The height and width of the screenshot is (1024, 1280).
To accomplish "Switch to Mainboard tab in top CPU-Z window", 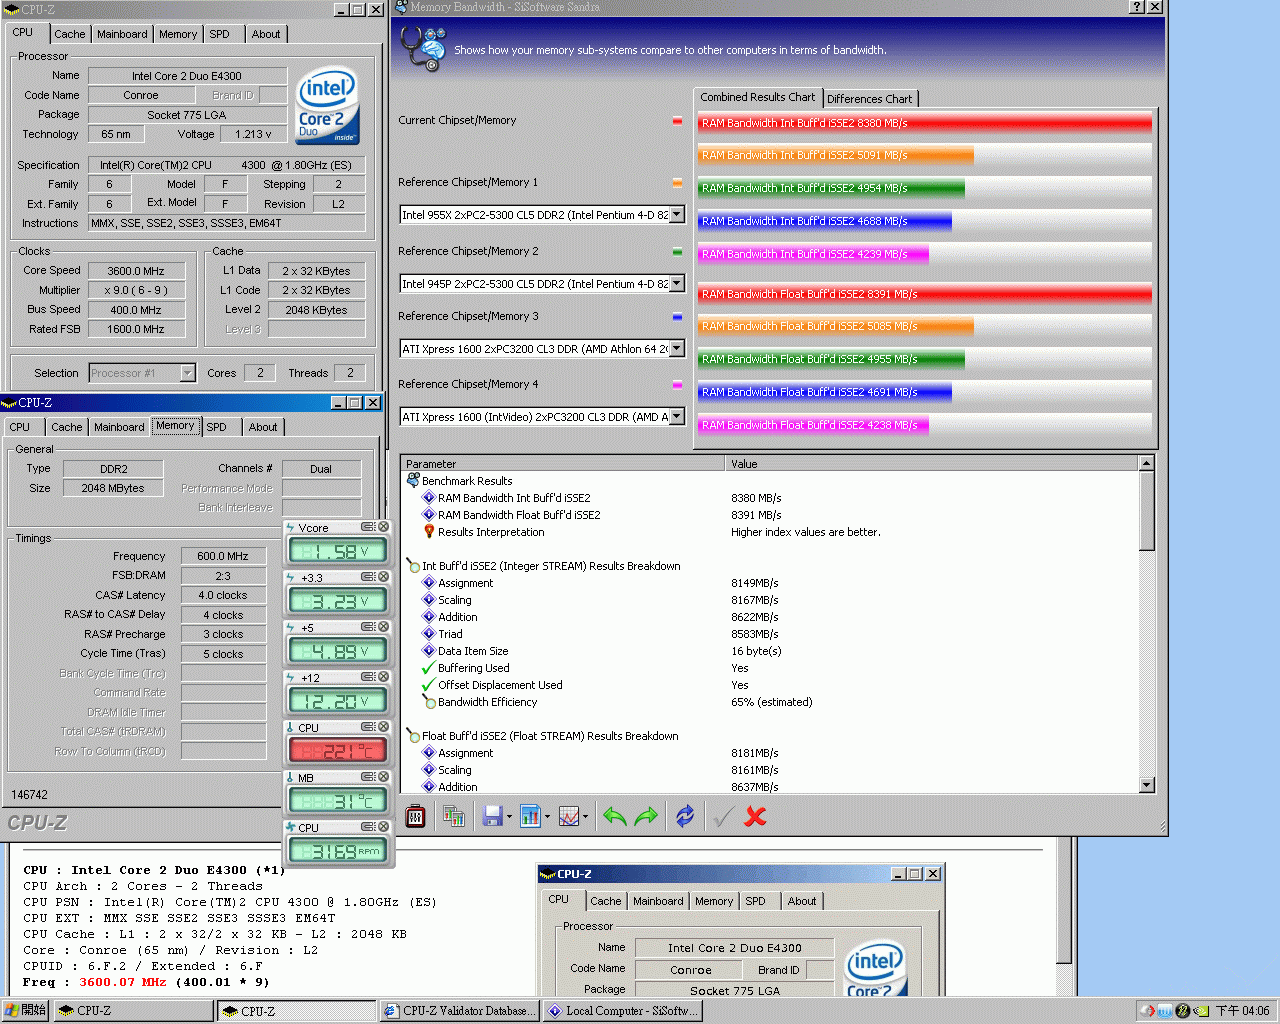I will coord(122,34).
